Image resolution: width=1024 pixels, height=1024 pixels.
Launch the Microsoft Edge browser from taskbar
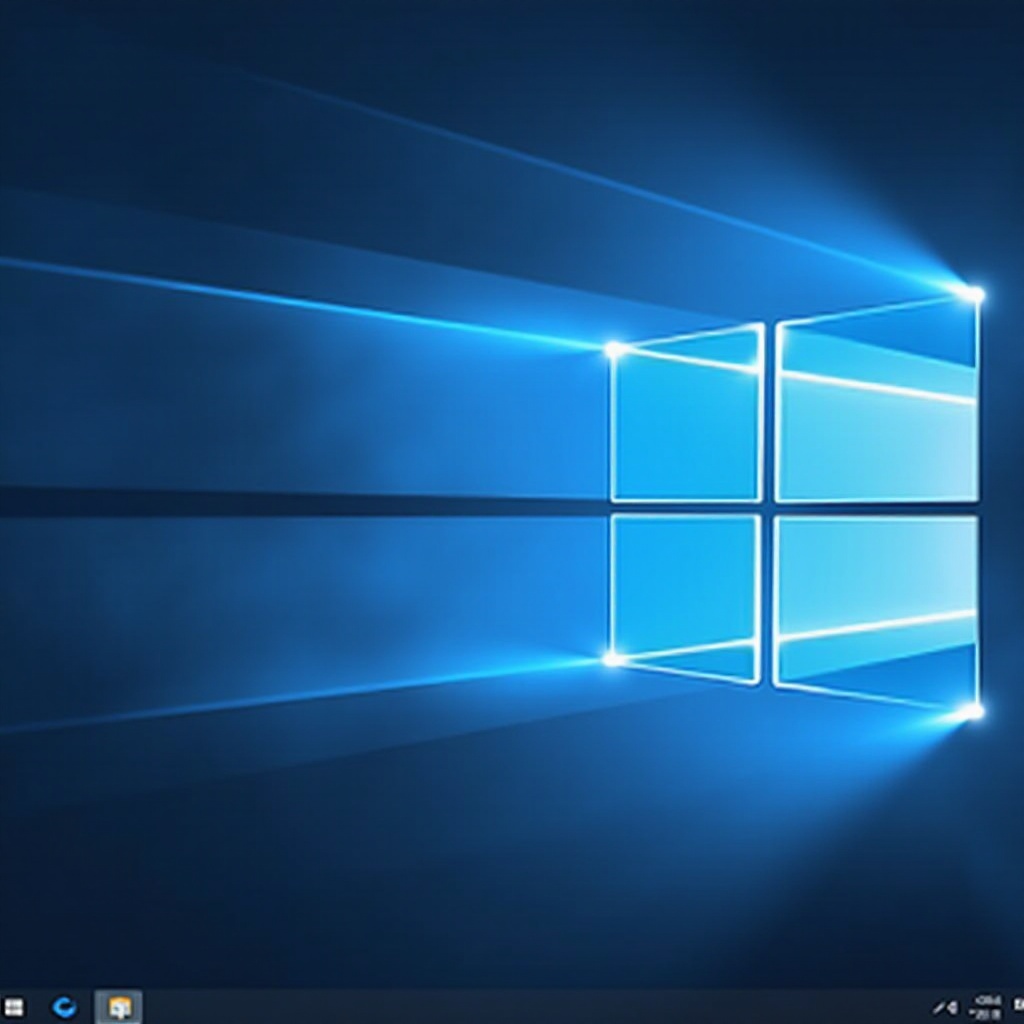(x=65, y=1007)
